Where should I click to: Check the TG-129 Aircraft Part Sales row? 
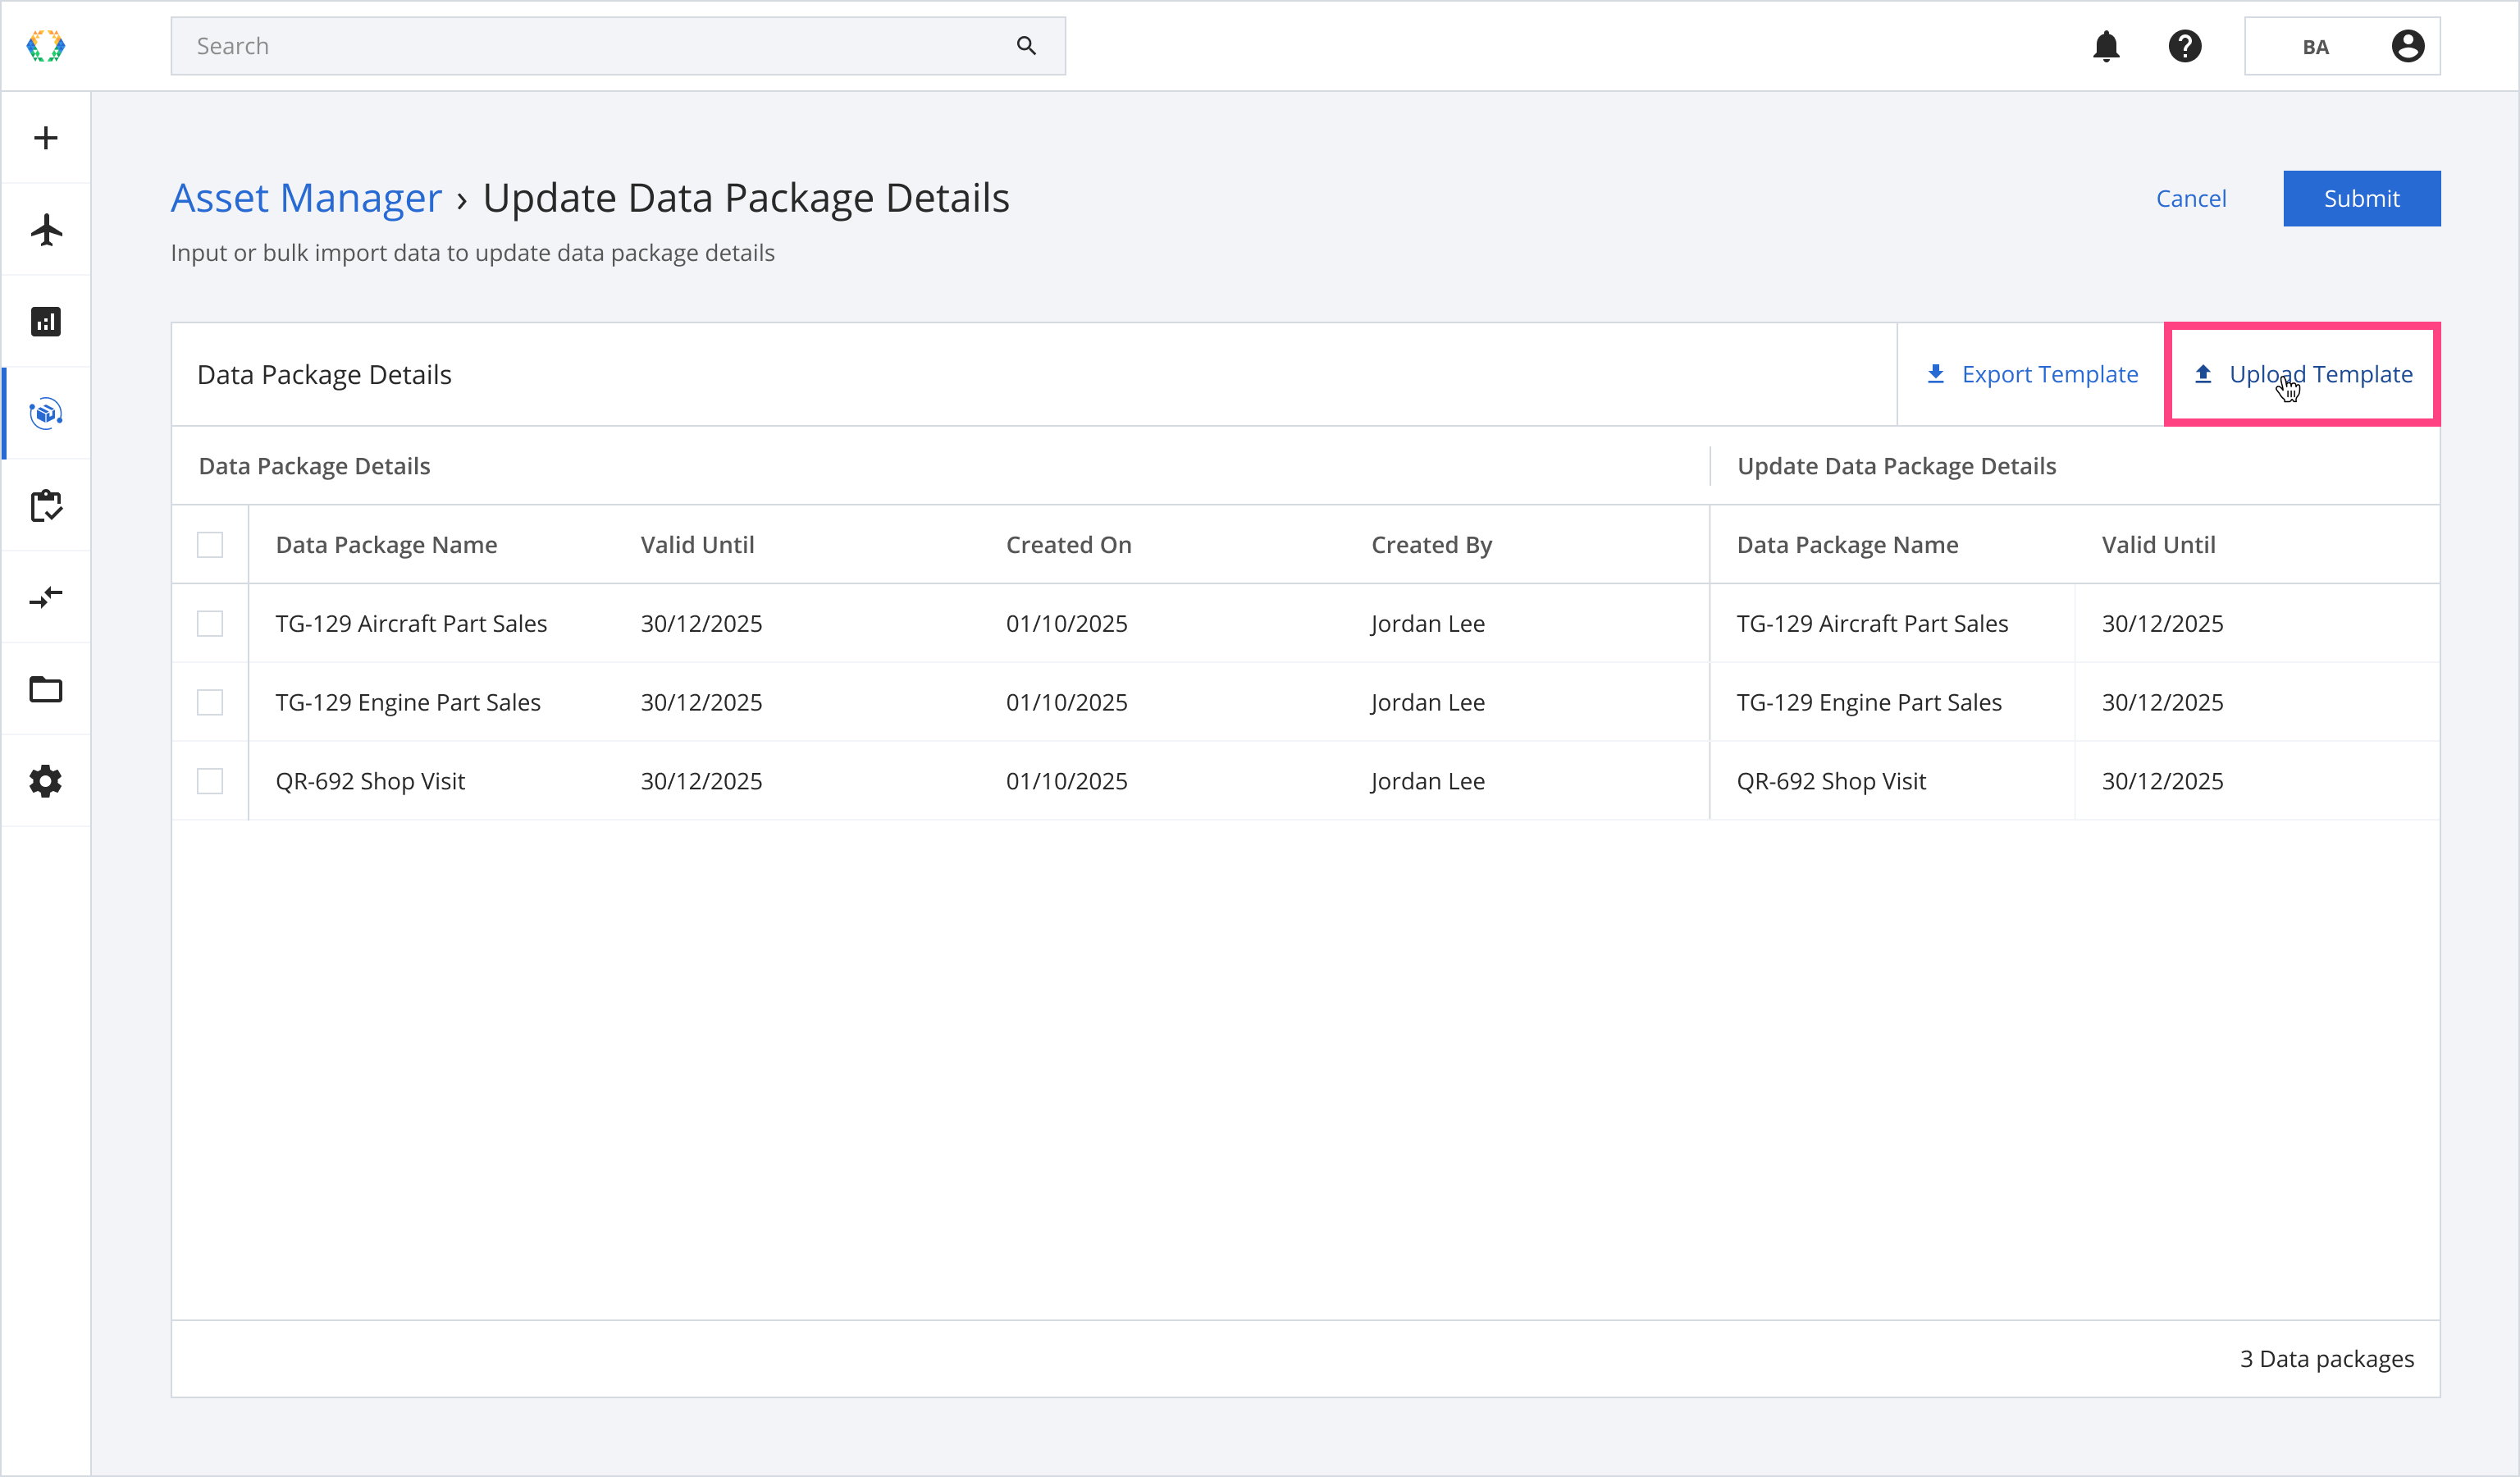click(210, 624)
